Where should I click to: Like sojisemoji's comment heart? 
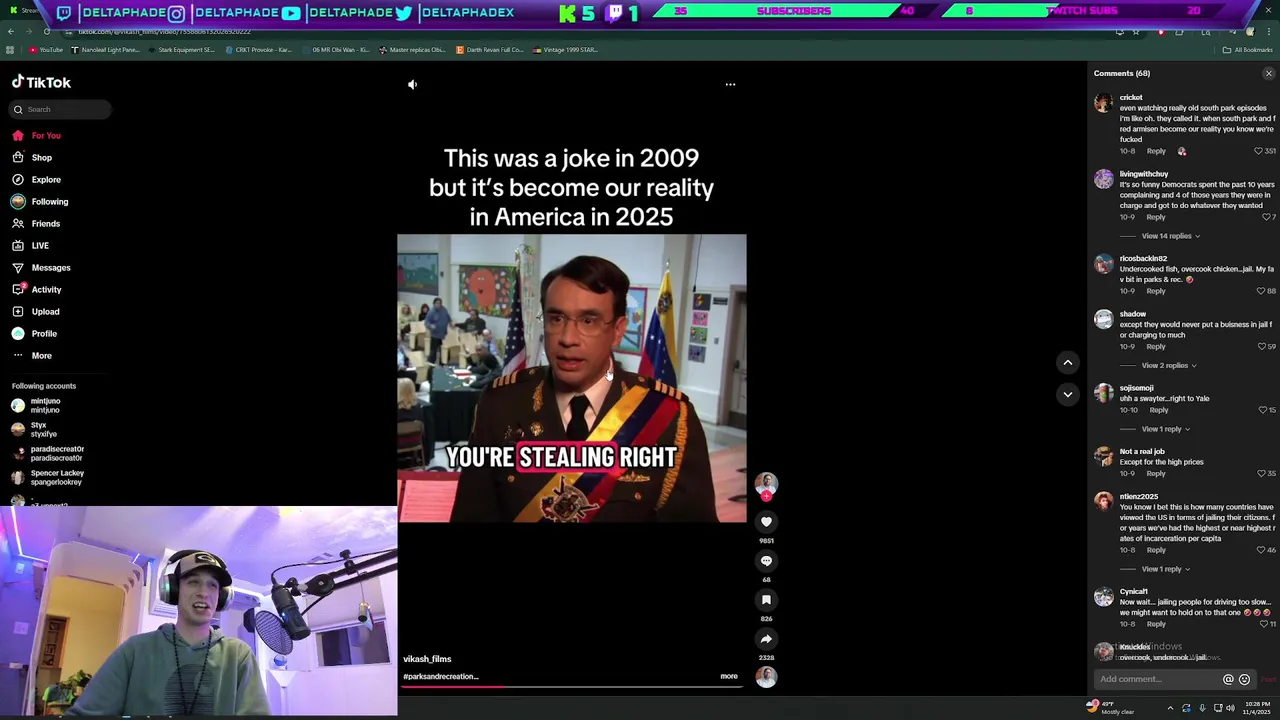(x=1262, y=410)
